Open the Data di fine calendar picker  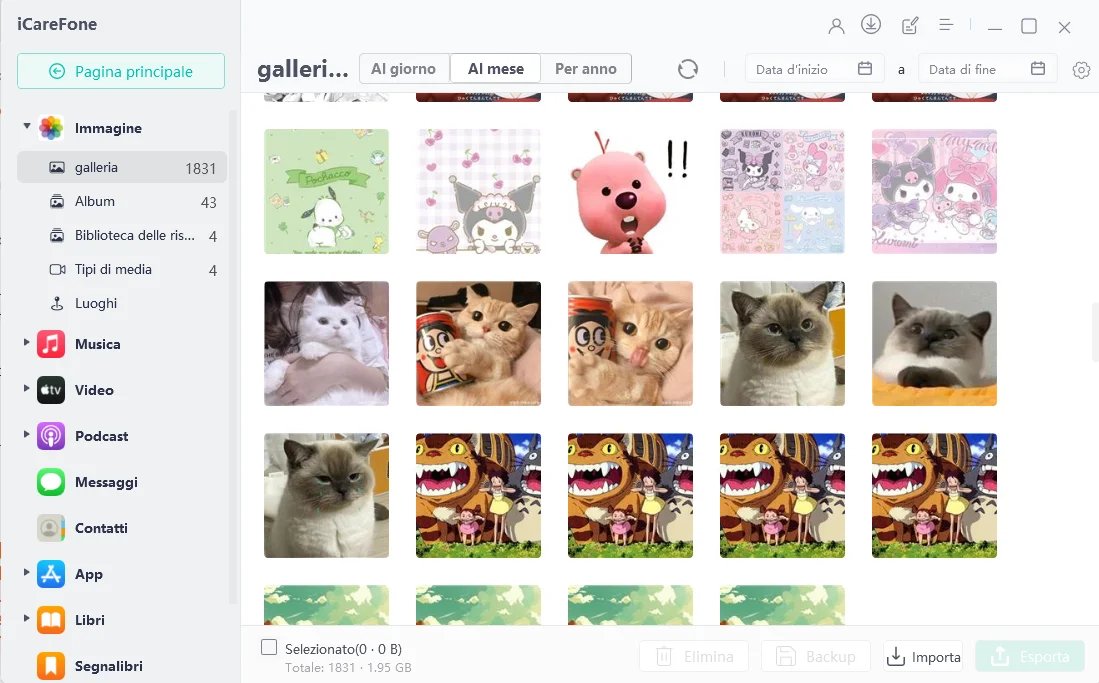(1038, 68)
